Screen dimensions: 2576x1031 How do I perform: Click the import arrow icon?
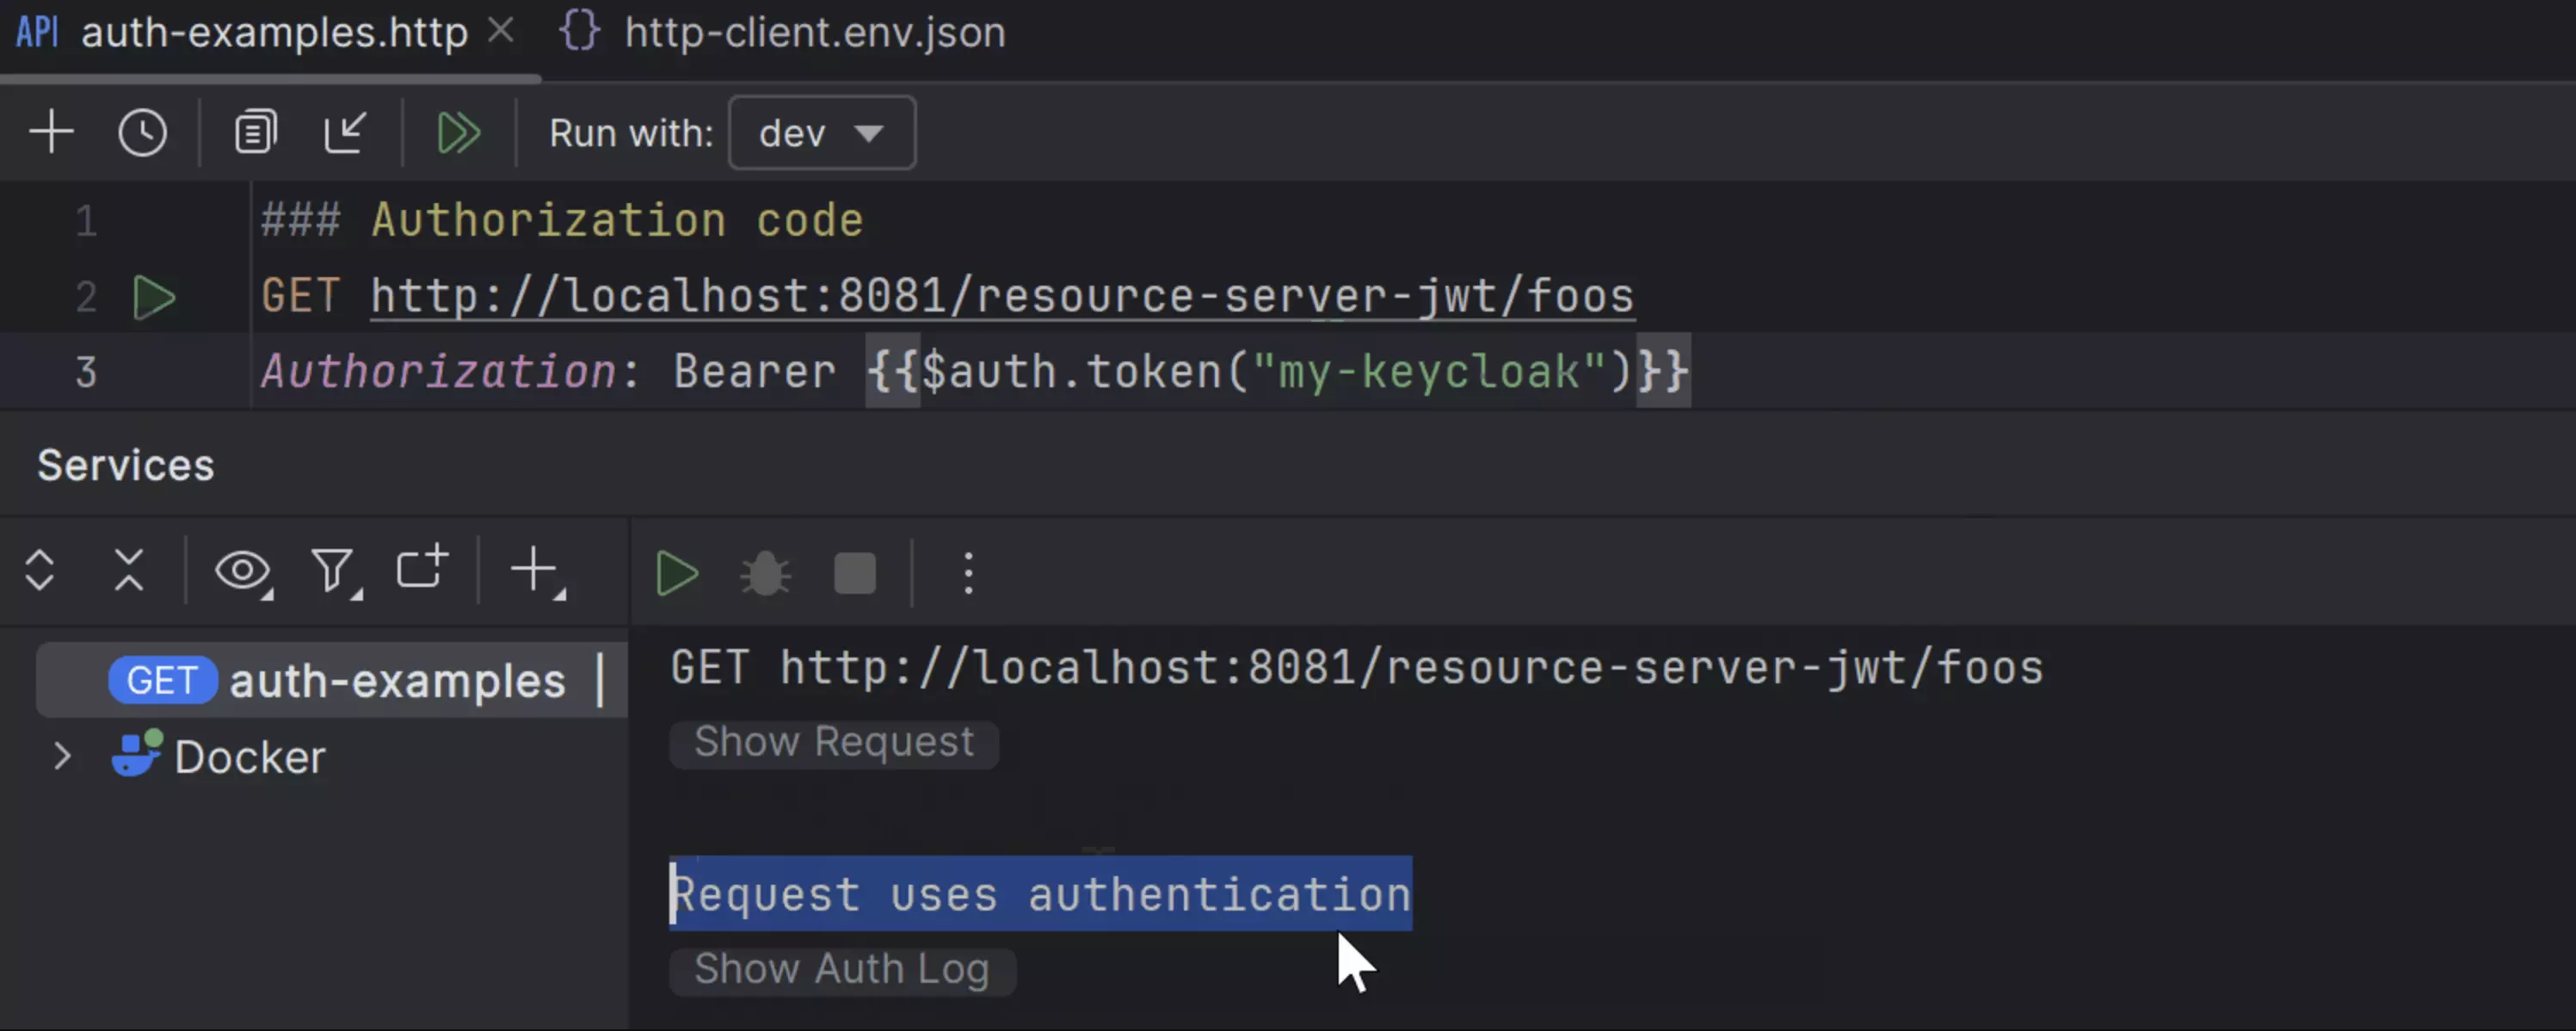tap(345, 132)
